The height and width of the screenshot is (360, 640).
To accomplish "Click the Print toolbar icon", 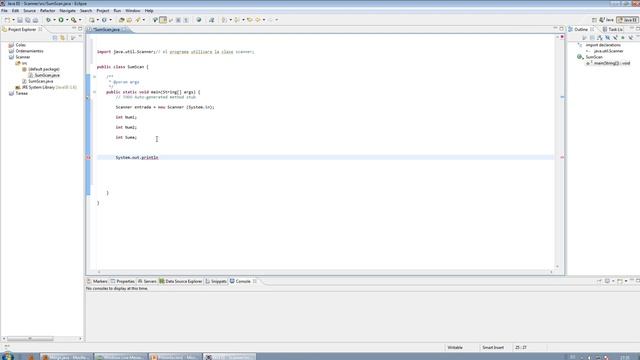I will [35, 20].
